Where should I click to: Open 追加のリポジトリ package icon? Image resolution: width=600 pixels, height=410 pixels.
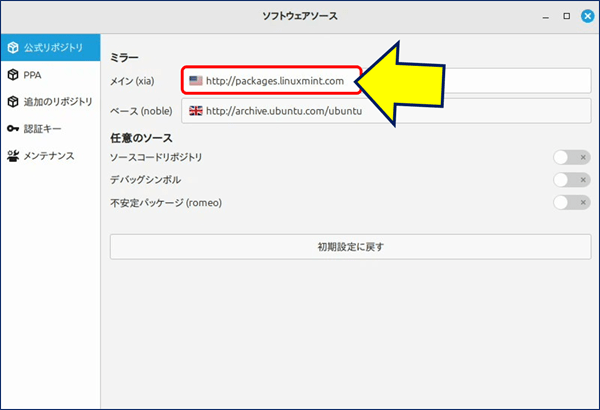pos(13,102)
